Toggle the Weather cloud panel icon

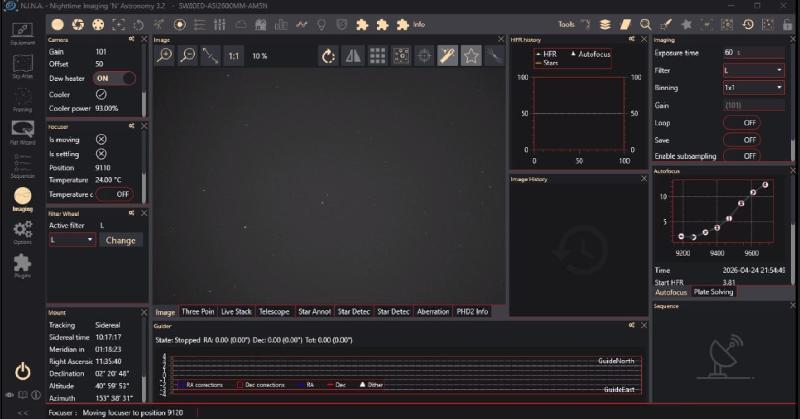click(240, 24)
